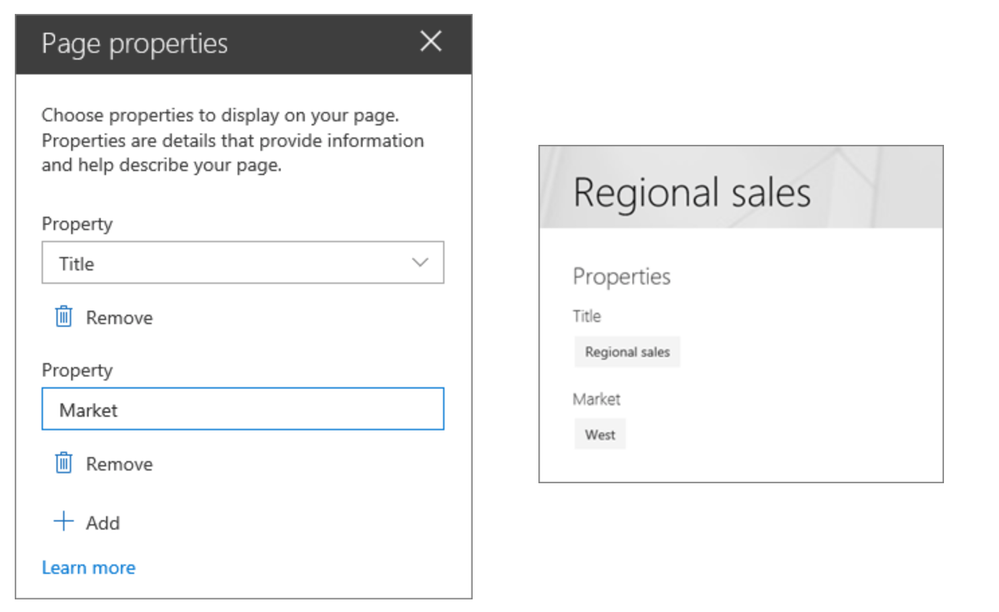Select the Title text in the property combo box
This screenshot has width=999, height=612.
pos(77,264)
